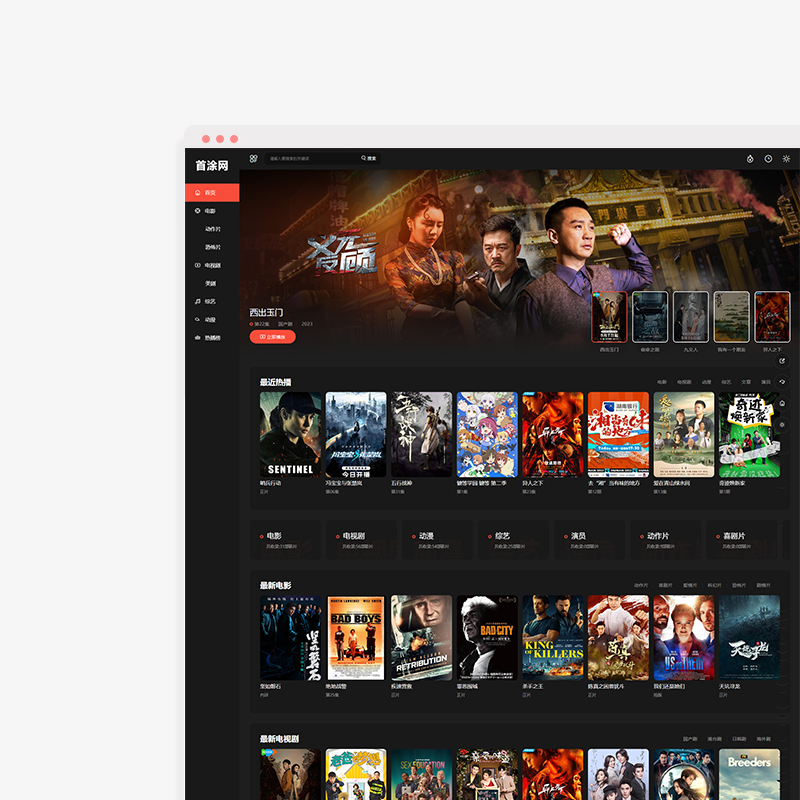The height and width of the screenshot is (800, 800).
Task: Click the search magnifier button
Action: click(369, 158)
